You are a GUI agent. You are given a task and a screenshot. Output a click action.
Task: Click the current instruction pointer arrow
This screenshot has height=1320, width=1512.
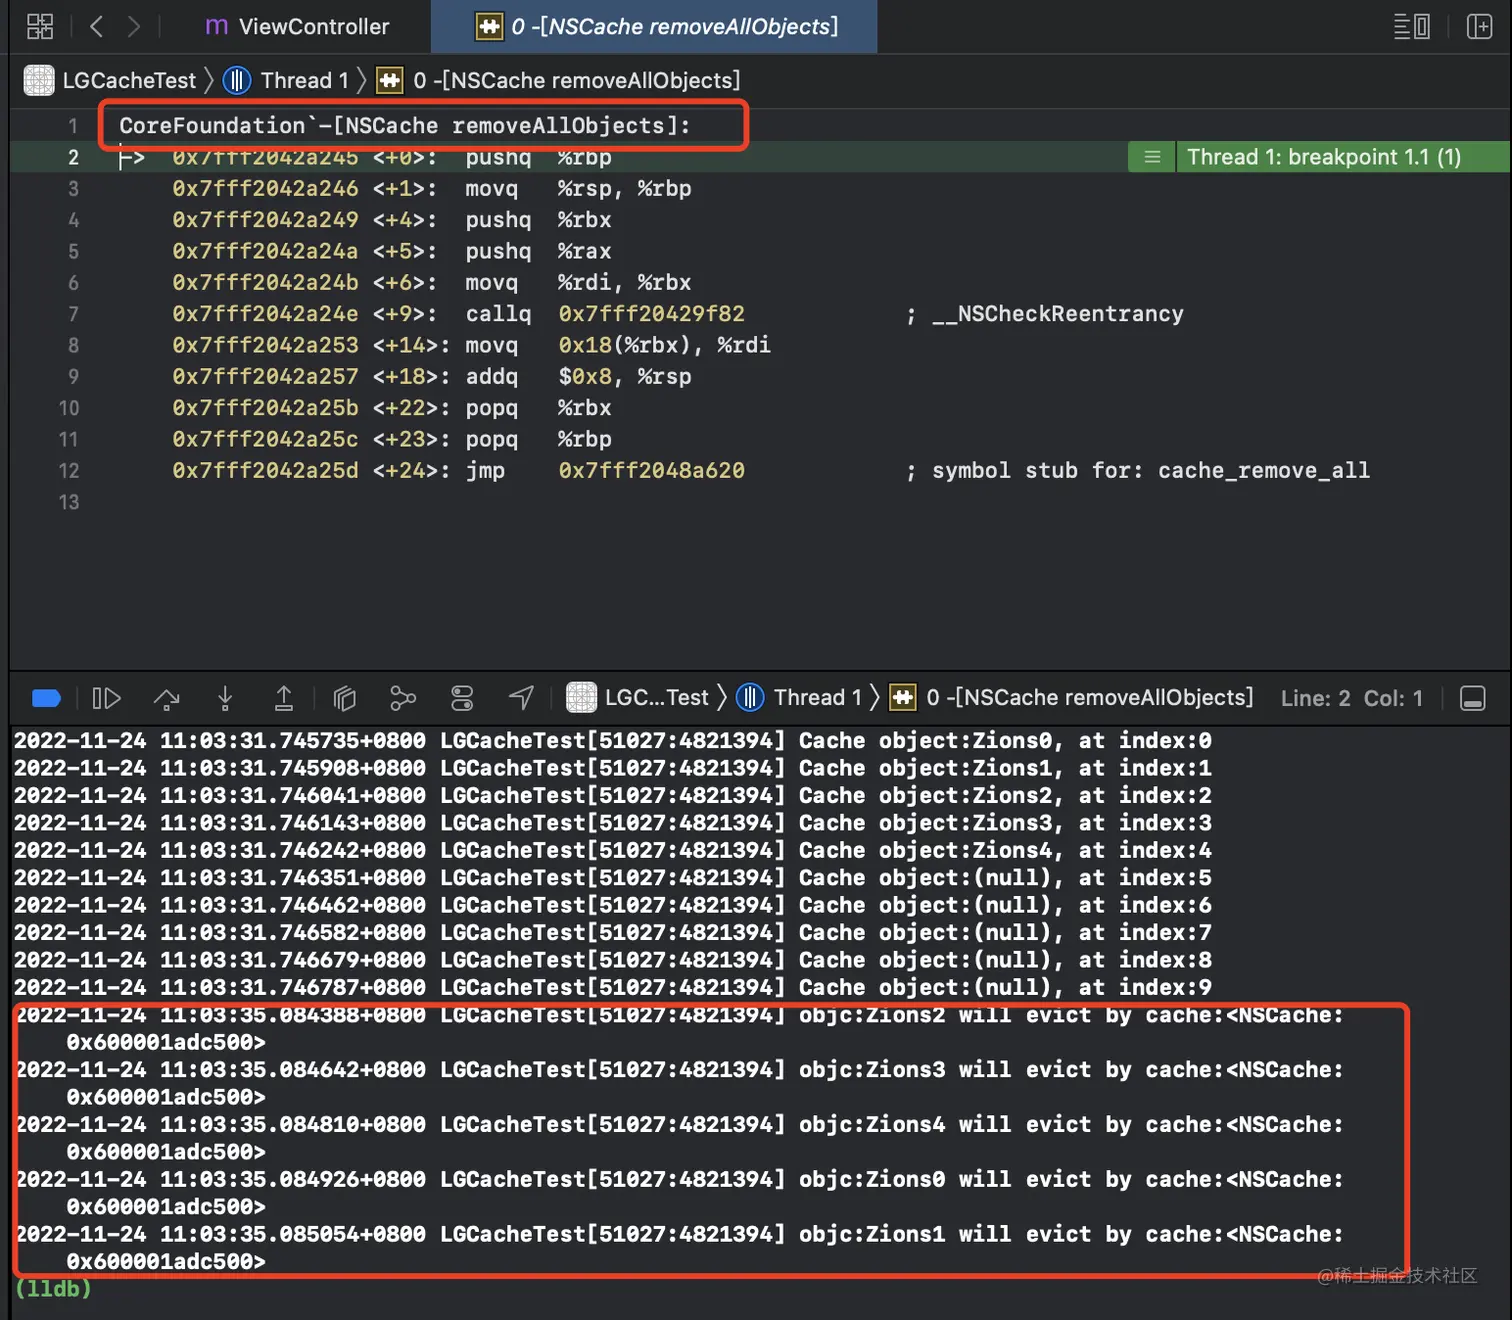[131, 157]
